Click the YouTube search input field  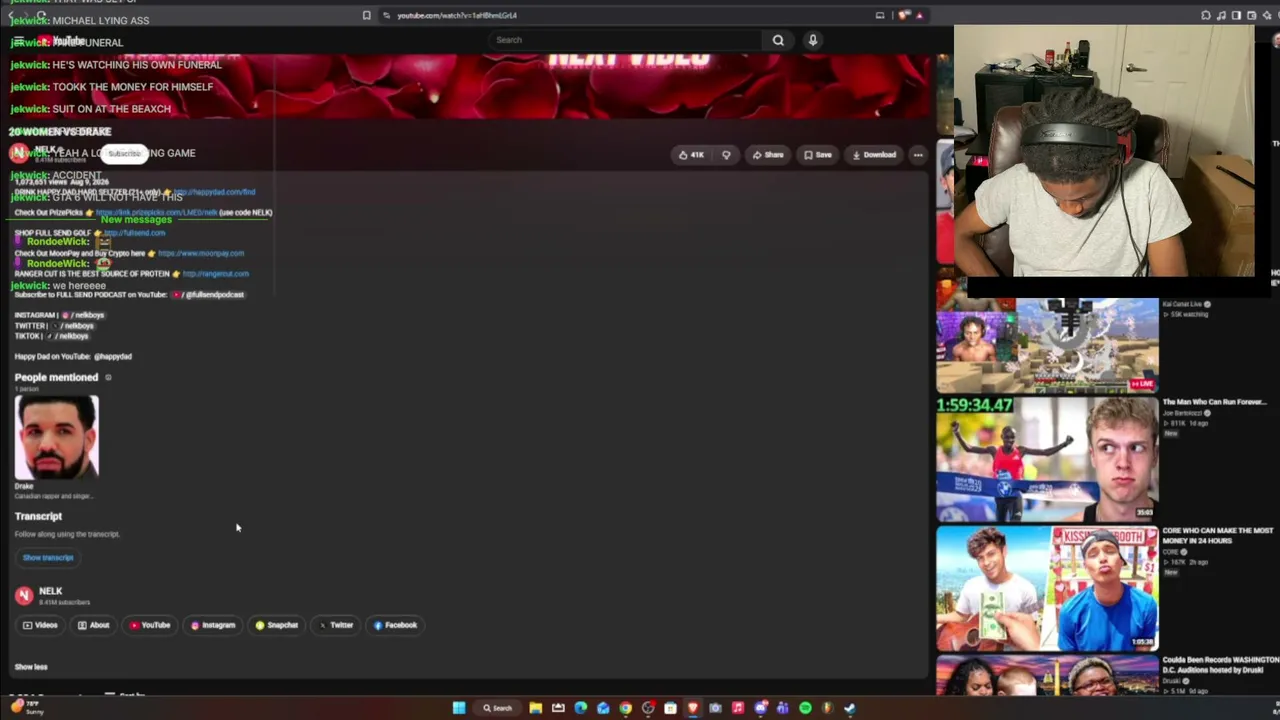(625, 40)
